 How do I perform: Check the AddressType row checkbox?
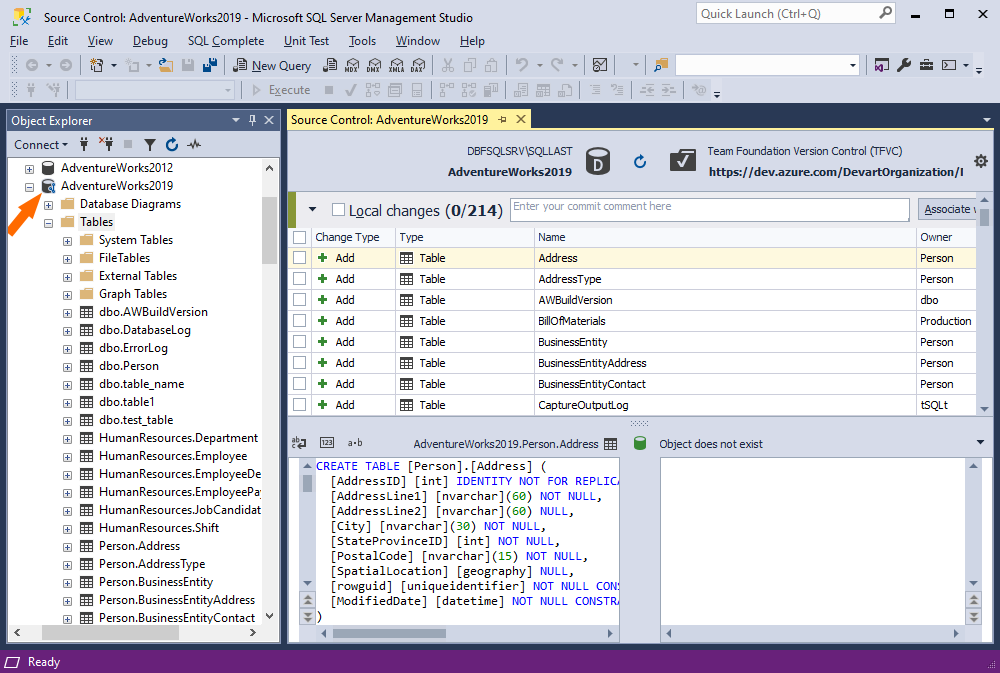(299, 279)
